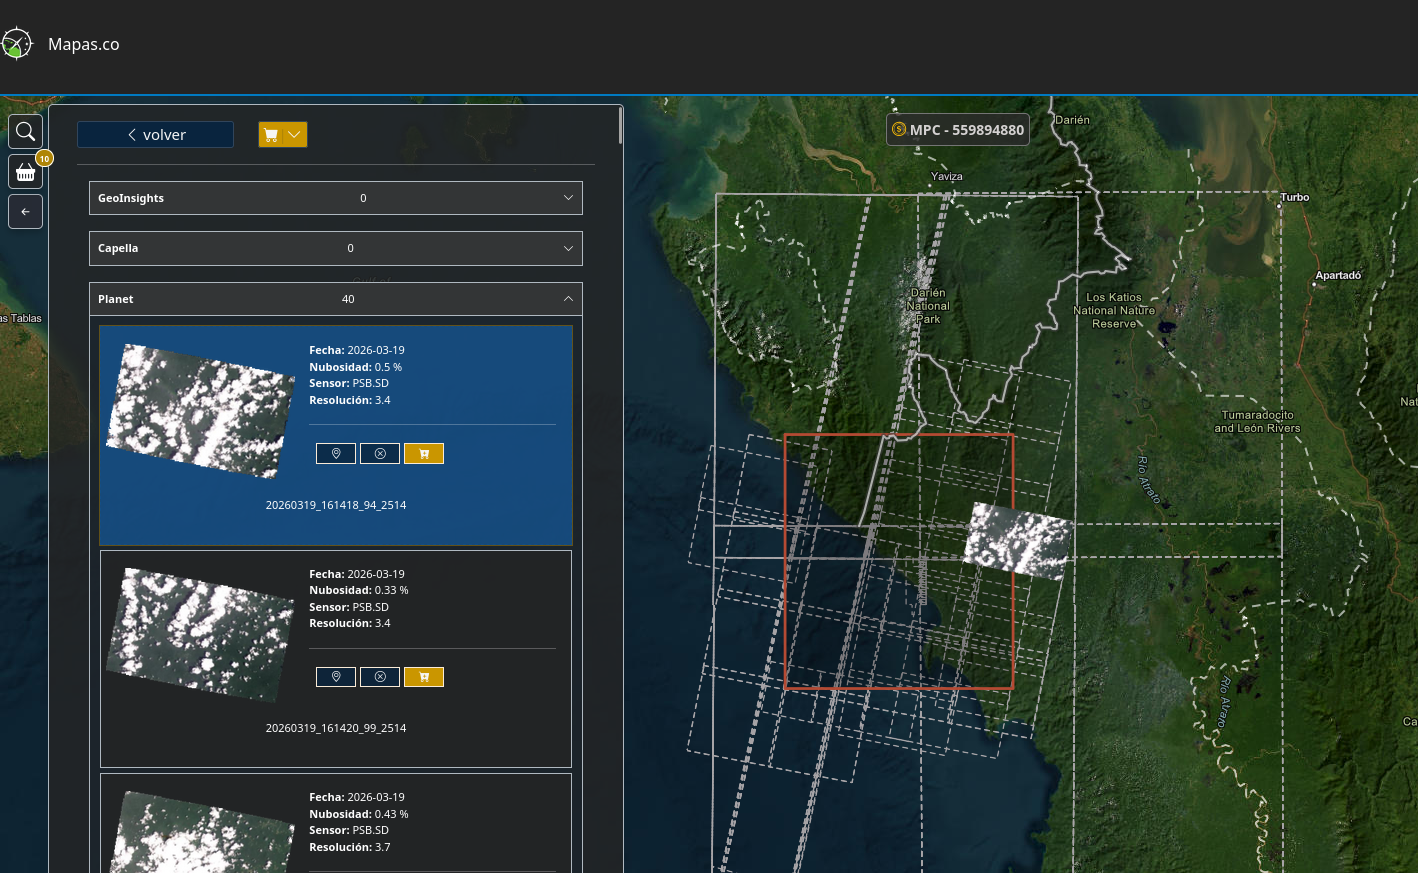1418x873 pixels.
Task: Collapse the Planet section
Action: (x=336, y=299)
